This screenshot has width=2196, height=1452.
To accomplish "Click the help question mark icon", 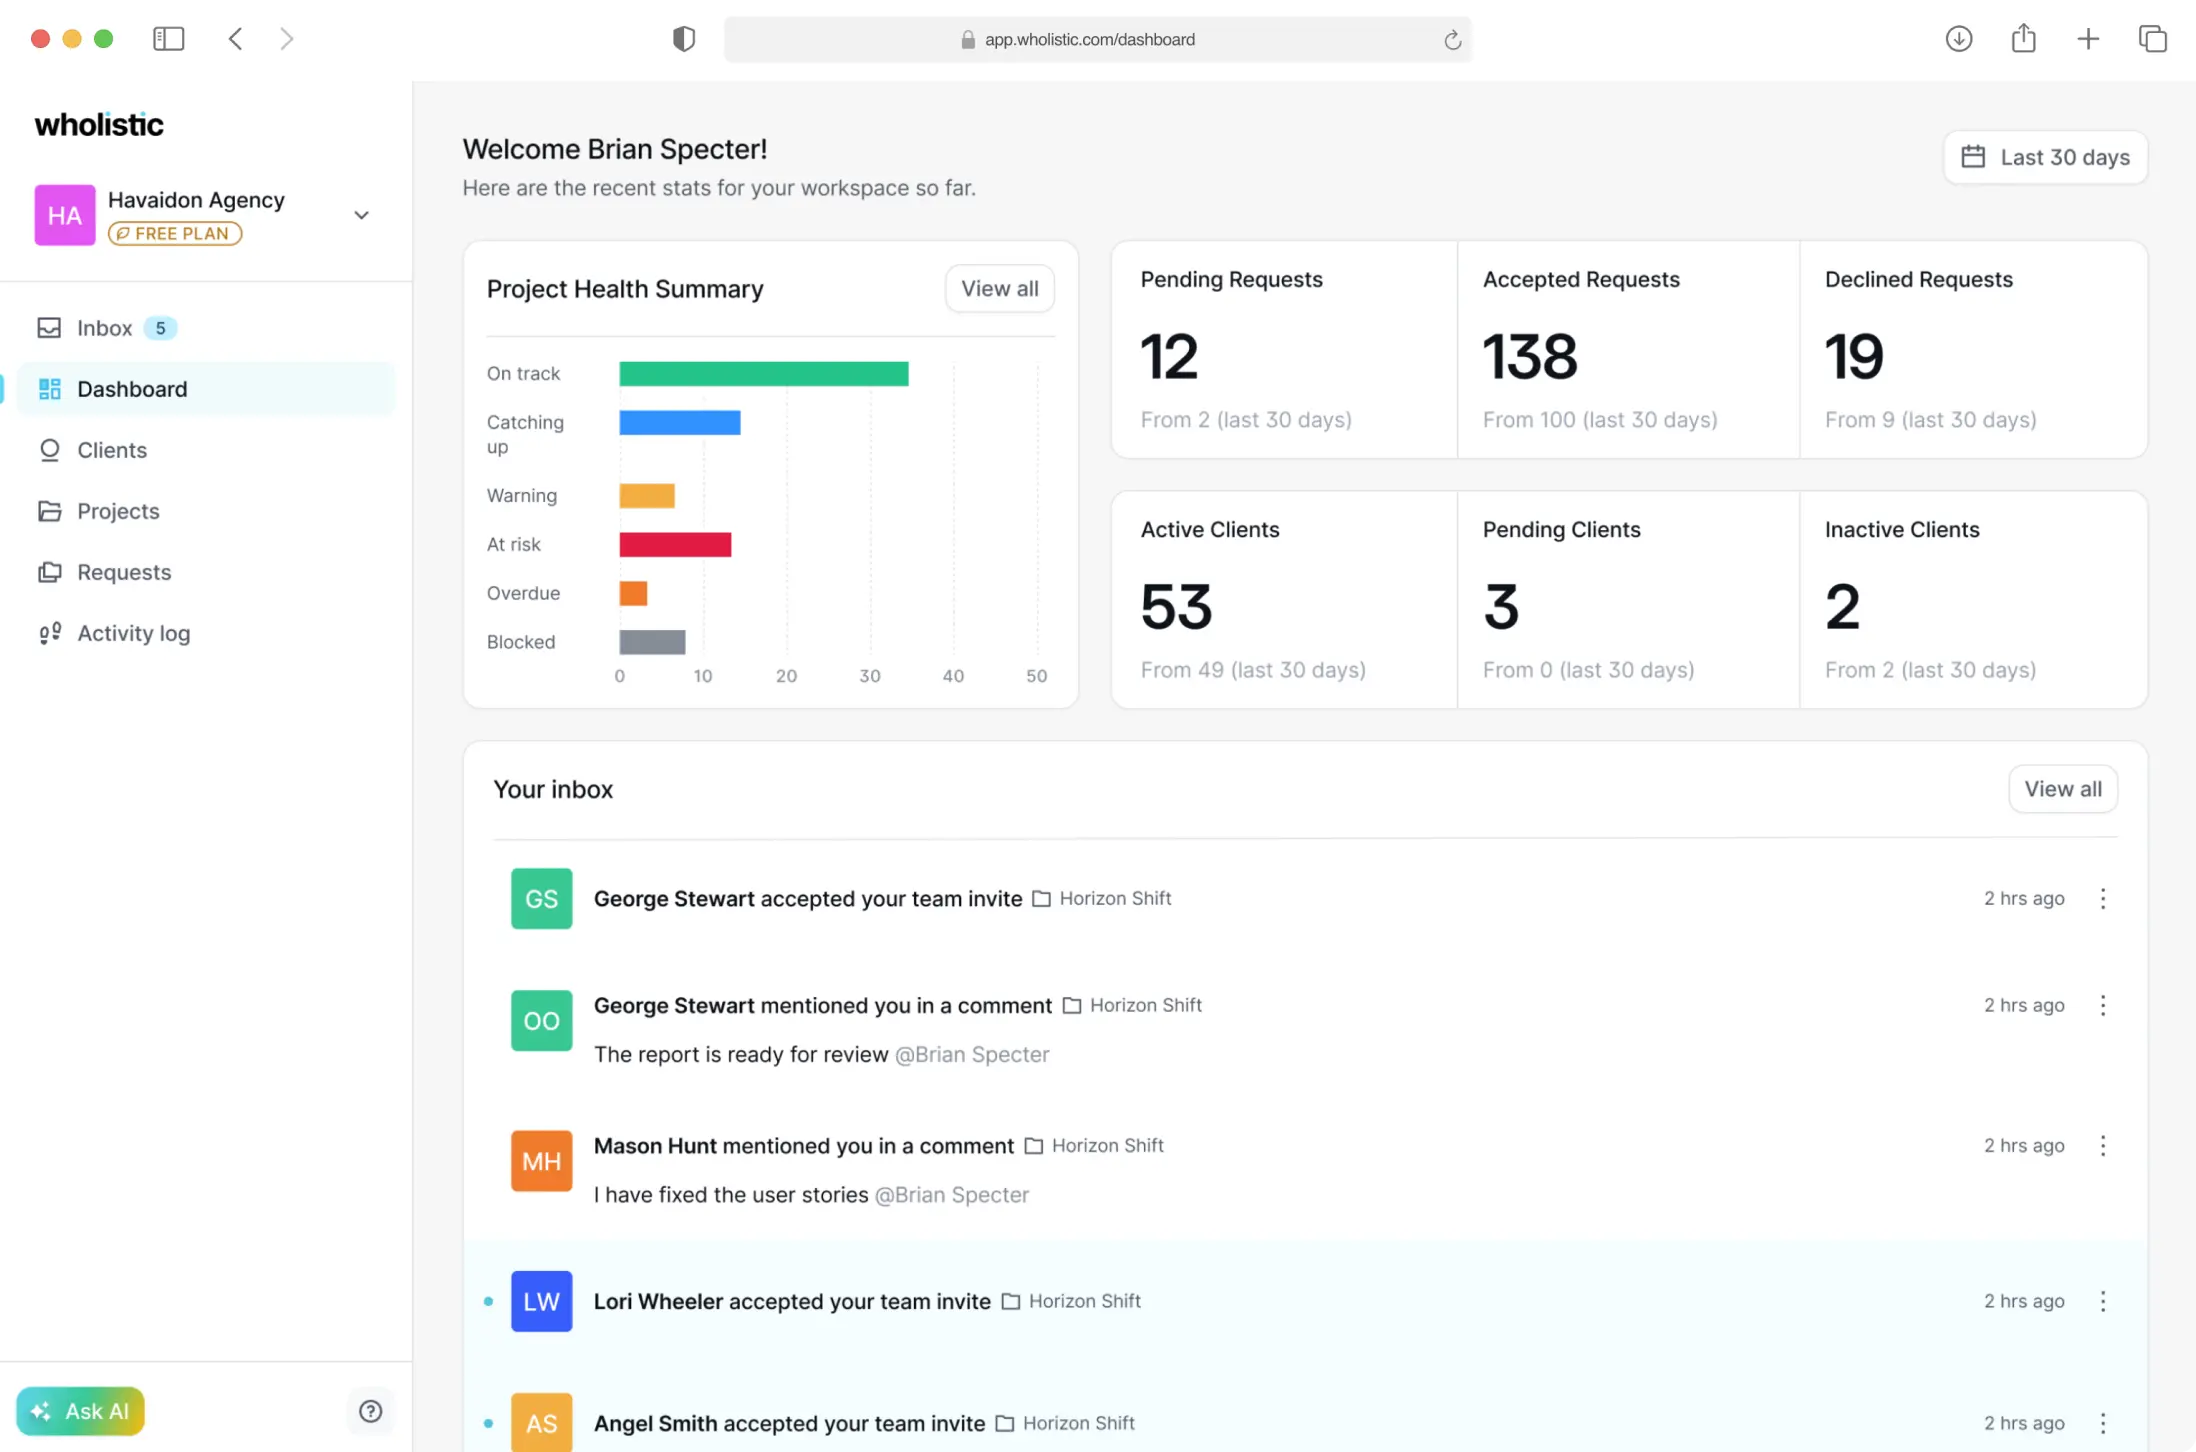I will (x=370, y=1411).
